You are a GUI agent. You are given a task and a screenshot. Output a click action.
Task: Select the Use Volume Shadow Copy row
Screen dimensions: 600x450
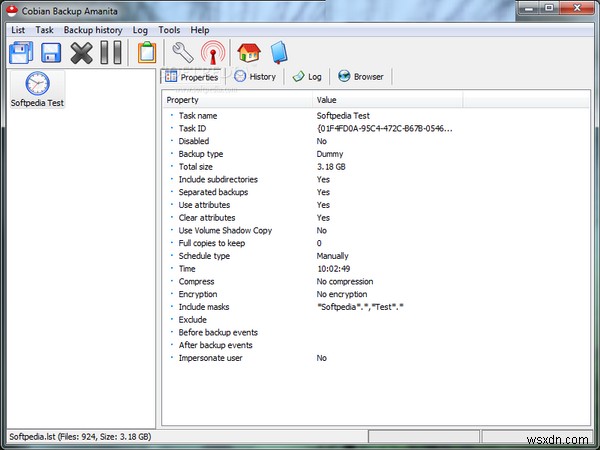376,230
